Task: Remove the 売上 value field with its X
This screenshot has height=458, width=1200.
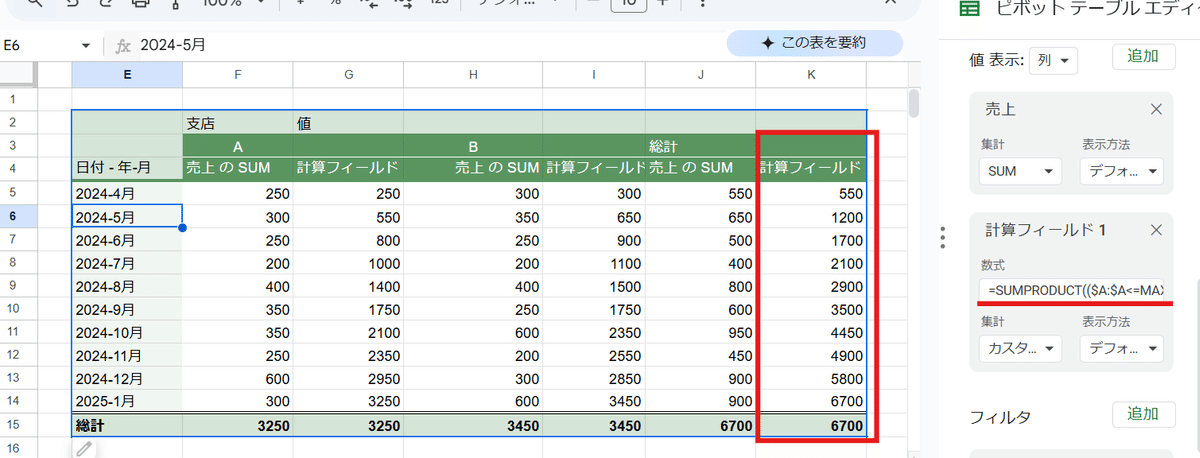Action: tap(1156, 109)
